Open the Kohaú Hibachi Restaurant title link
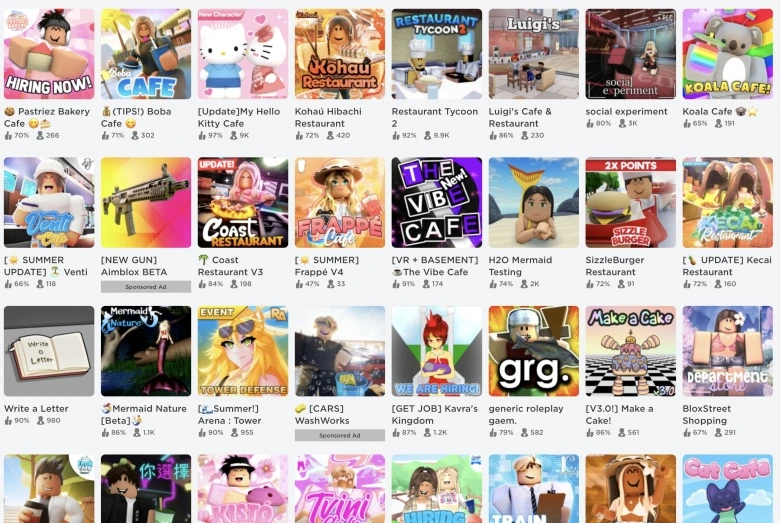The image size is (780, 523). pos(328,117)
